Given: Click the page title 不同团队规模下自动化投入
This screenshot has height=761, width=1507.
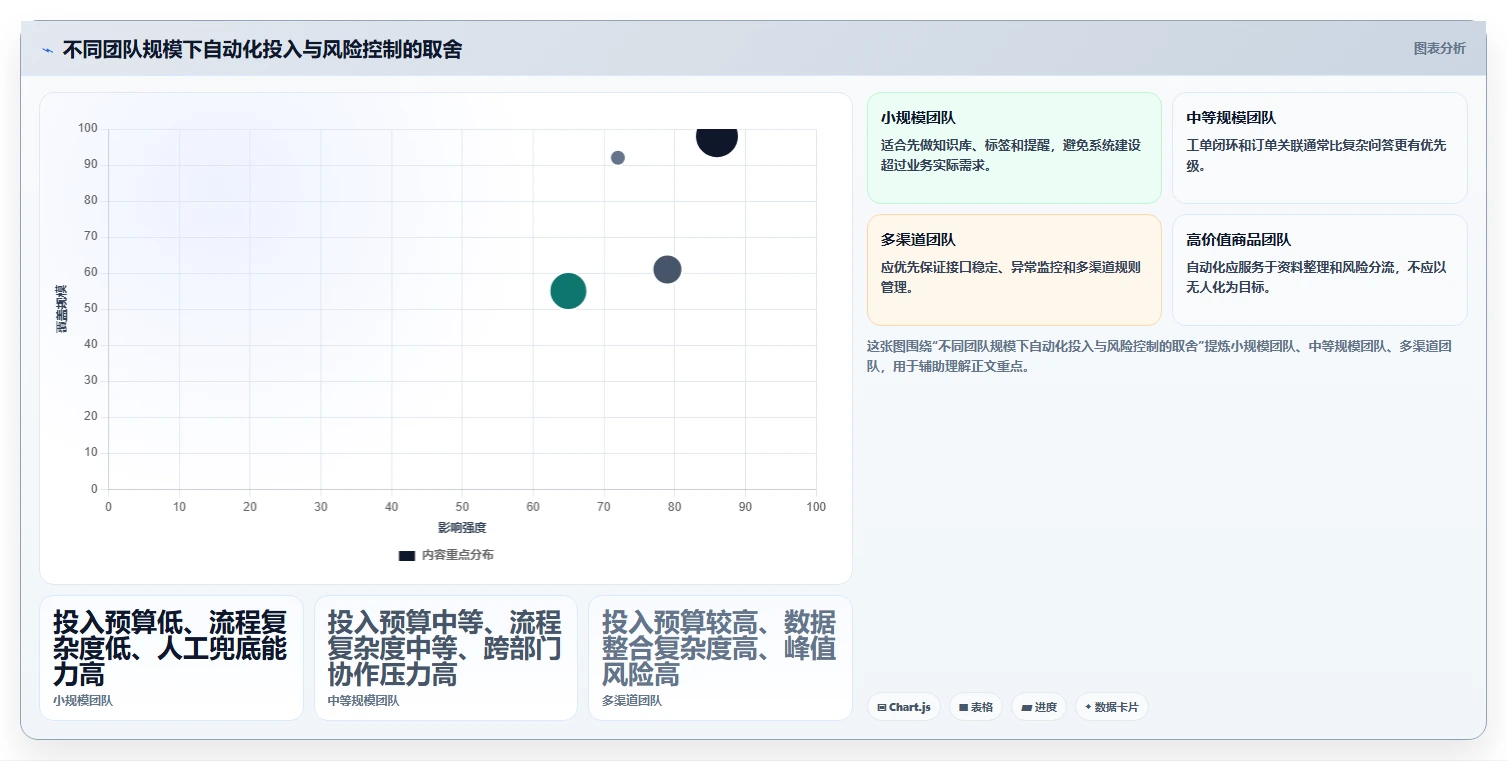Looking at the screenshot, I should click(262, 50).
